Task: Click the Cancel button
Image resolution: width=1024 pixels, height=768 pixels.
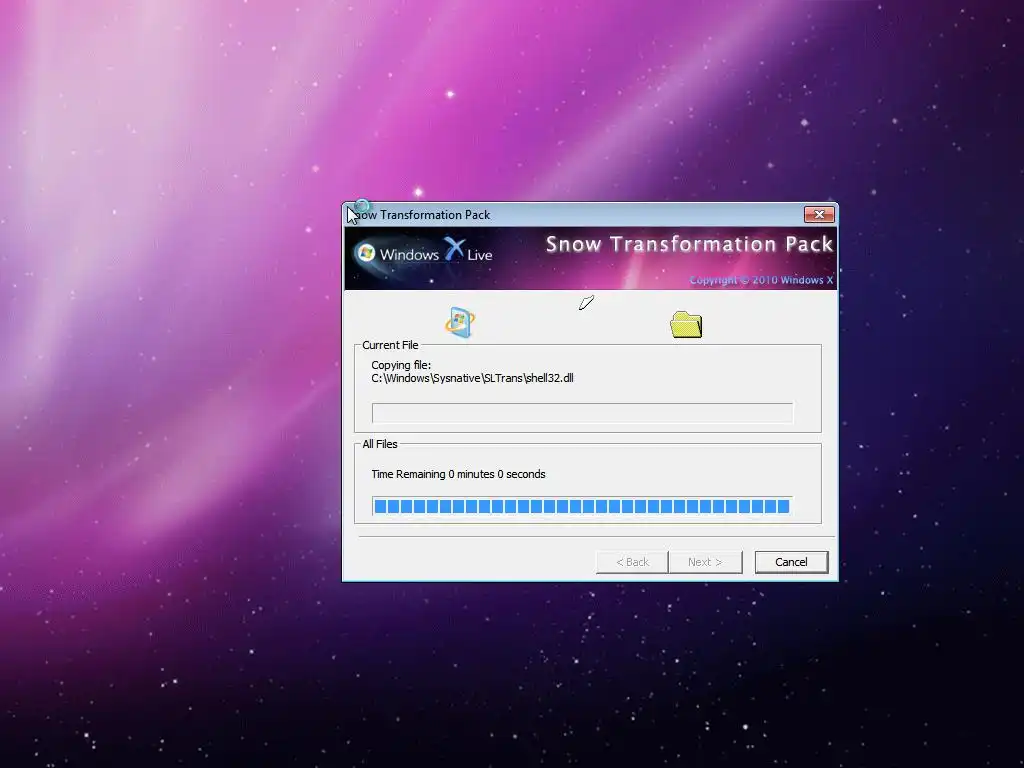Action: click(x=791, y=562)
